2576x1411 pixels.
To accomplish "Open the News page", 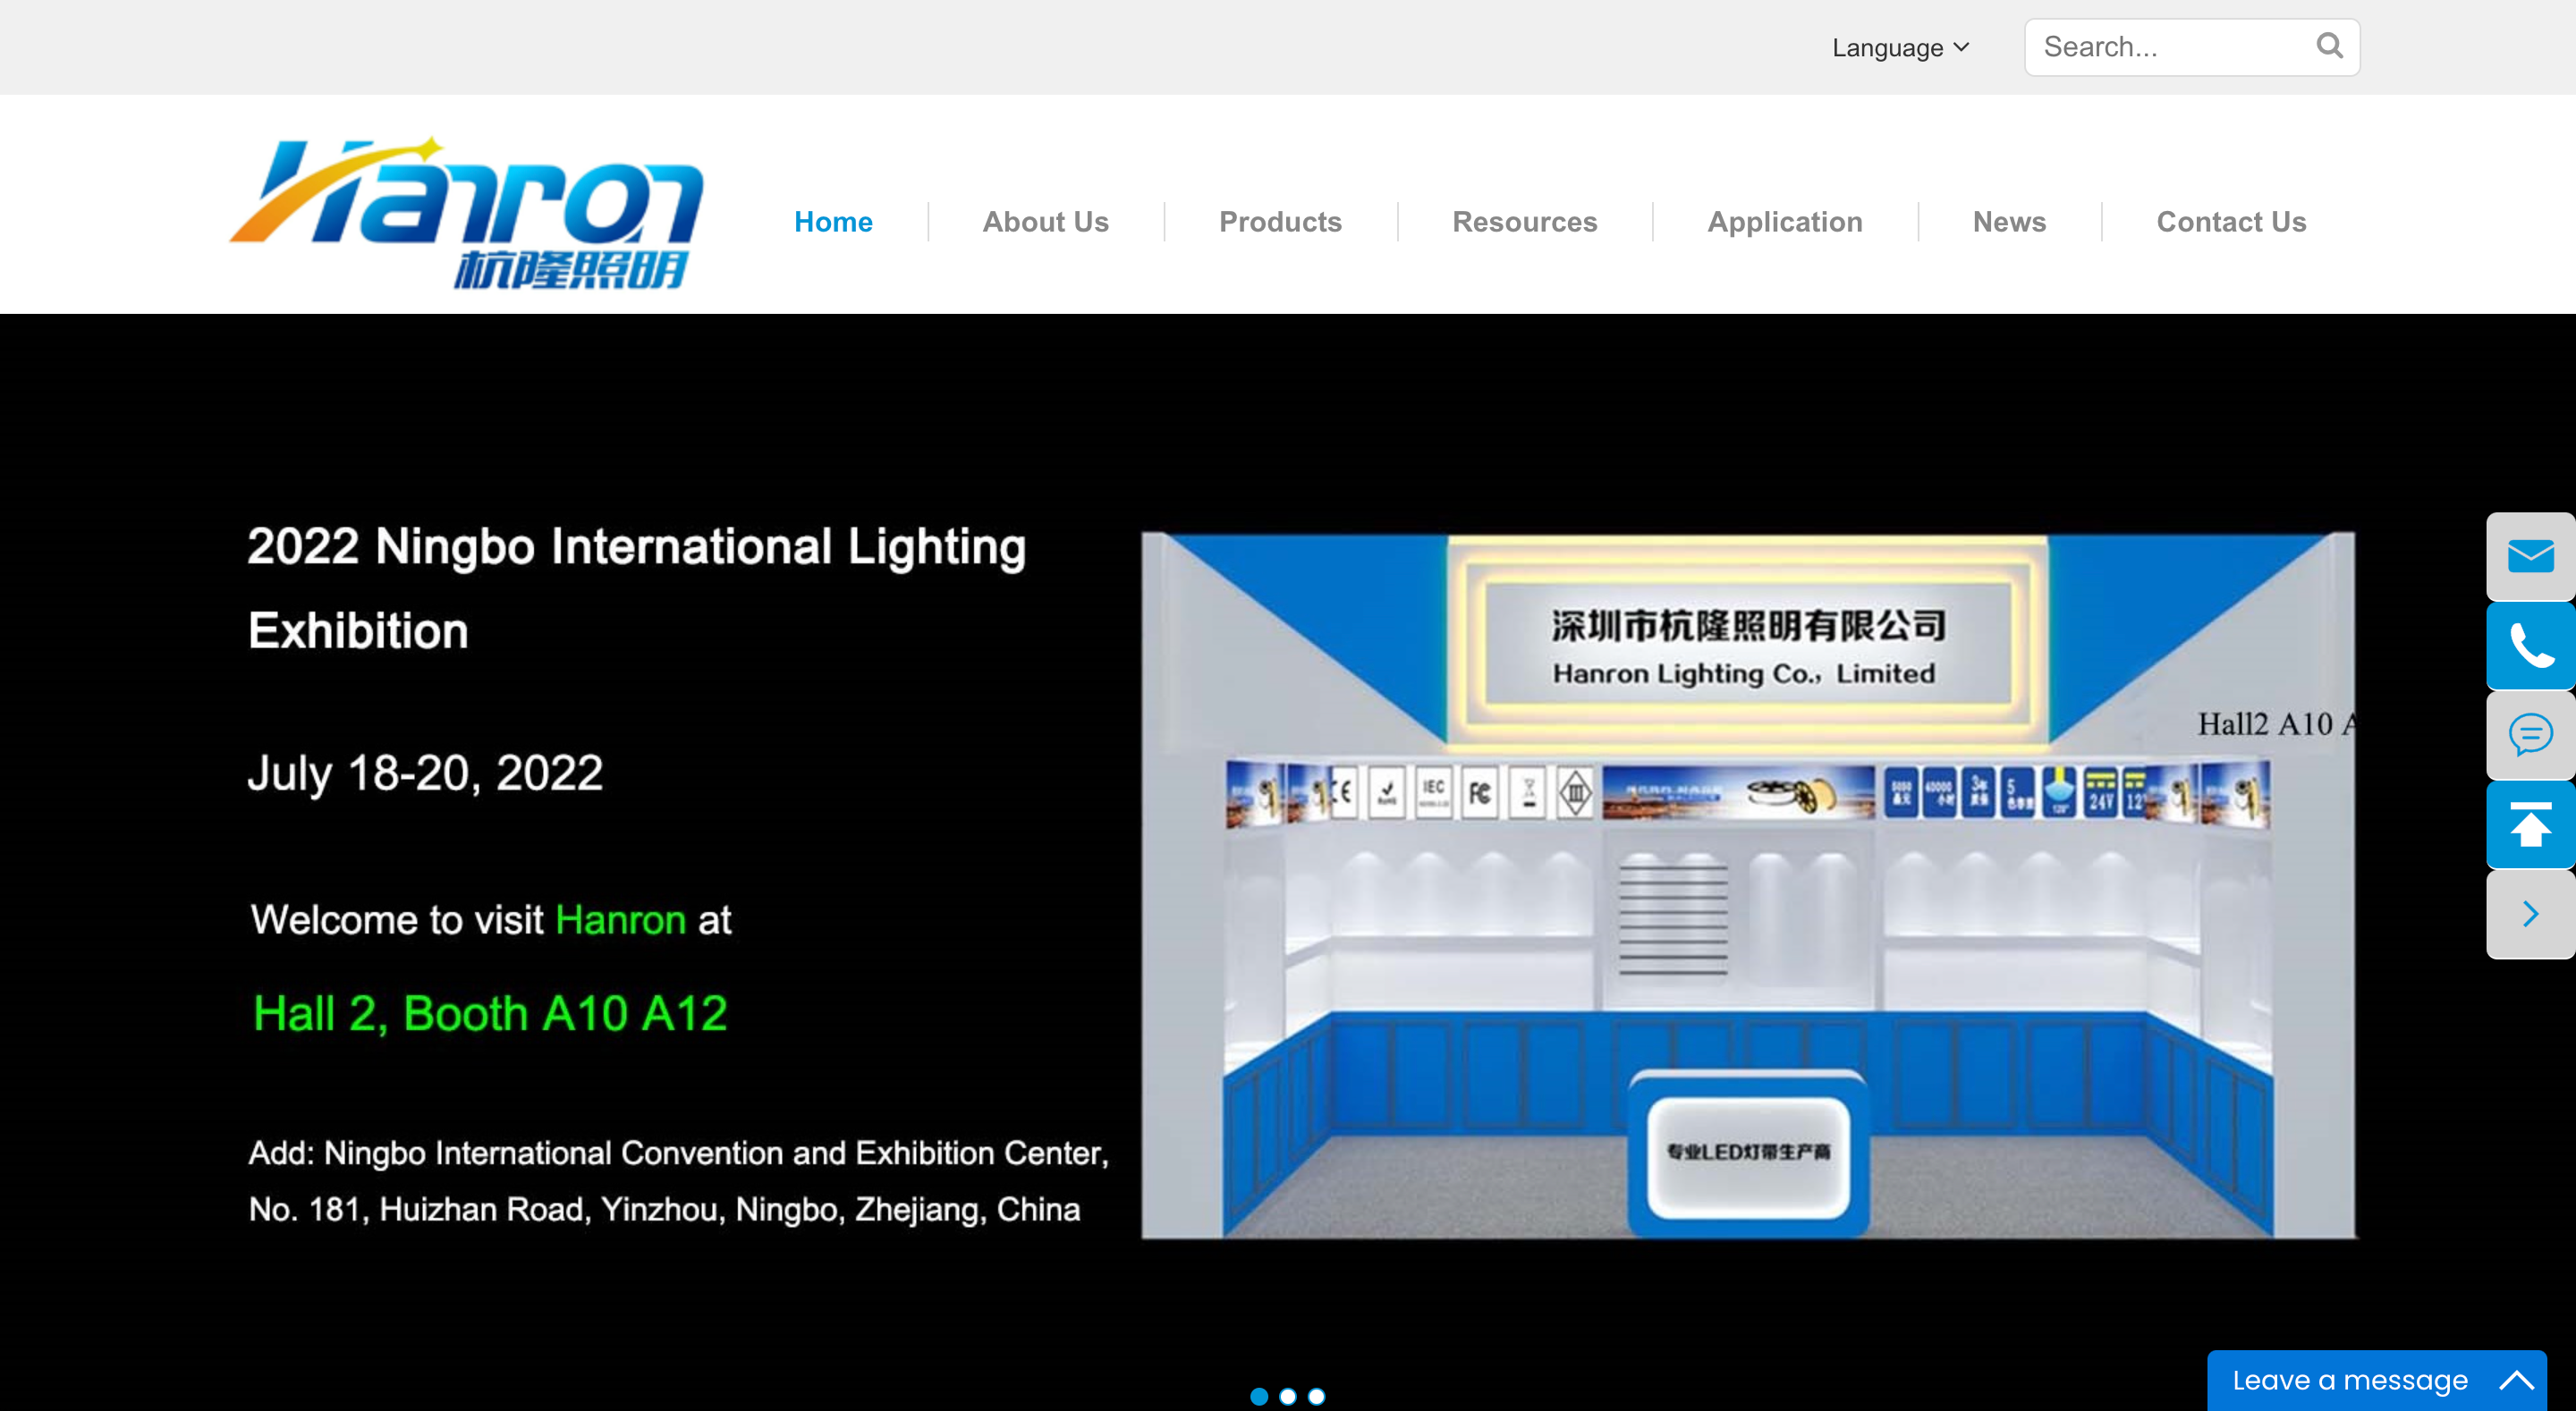I will click(2009, 221).
